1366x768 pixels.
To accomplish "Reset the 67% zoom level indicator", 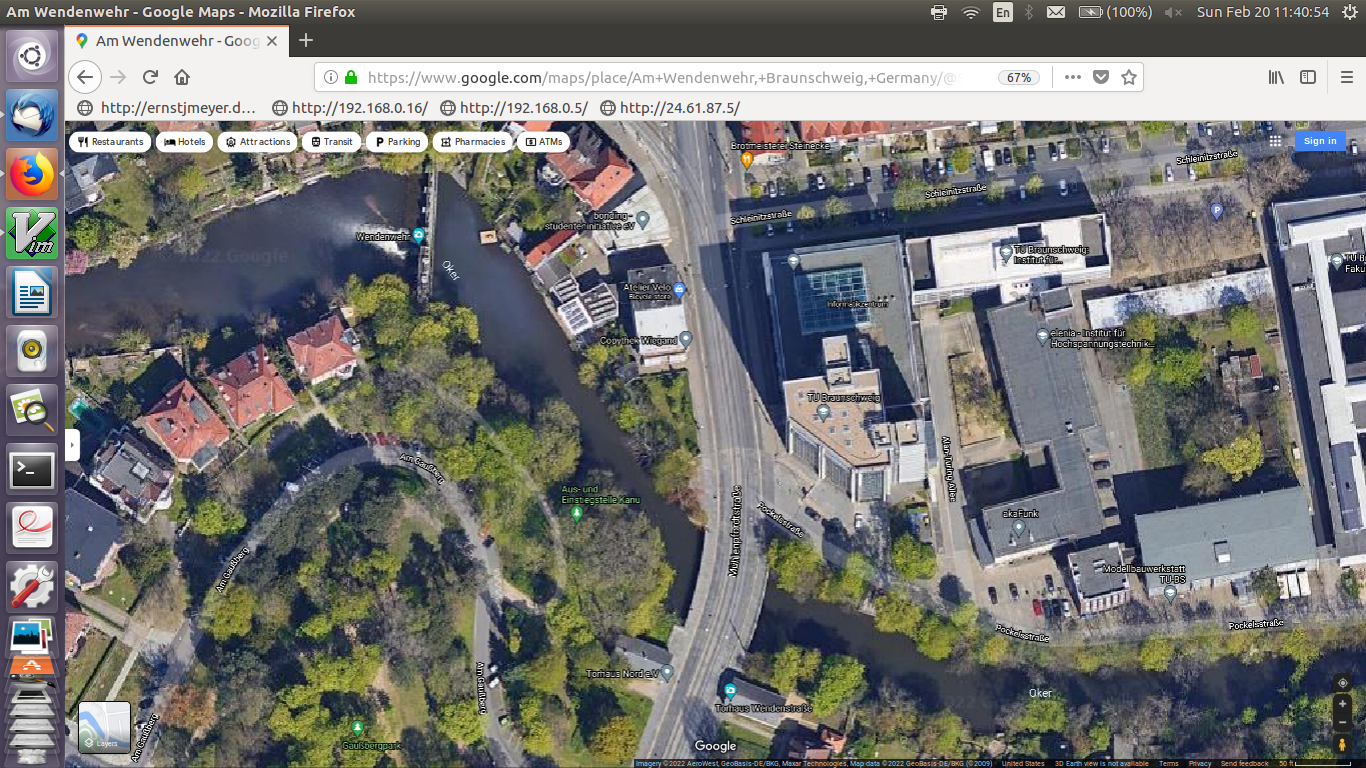I will 1019,77.
